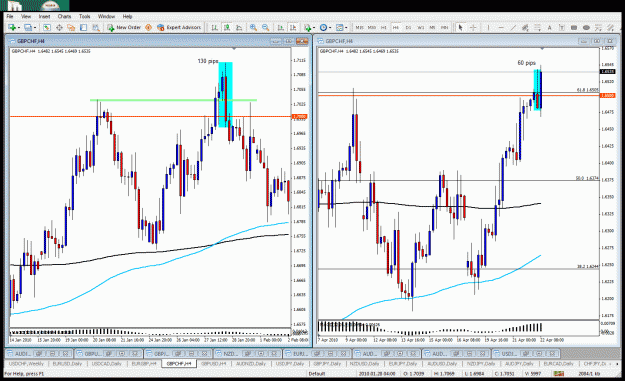625x381 pixels.
Task: Launch MetaEditor with the orange diamond icon
Action: [148, 27]
